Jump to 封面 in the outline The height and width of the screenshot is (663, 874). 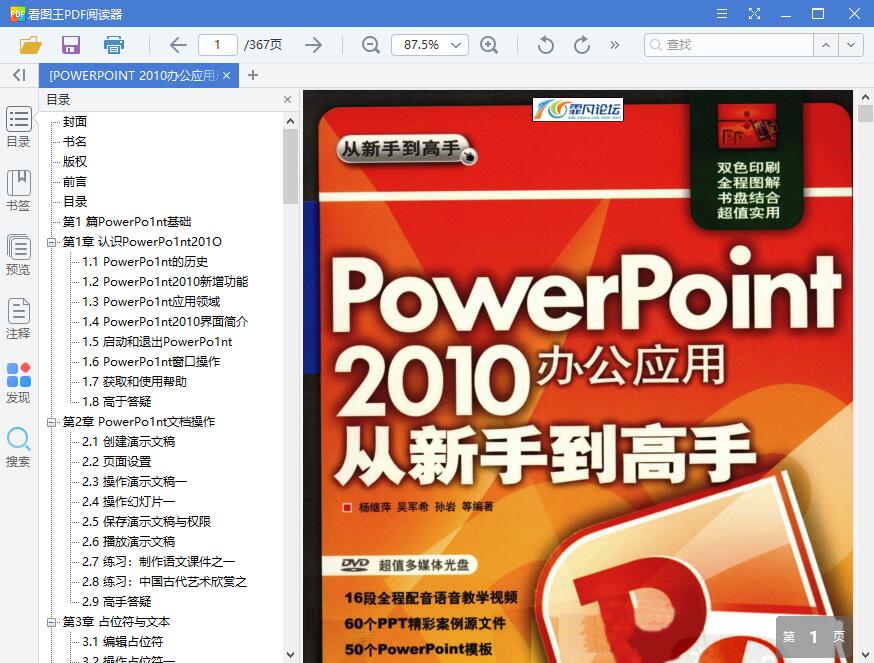75,122
